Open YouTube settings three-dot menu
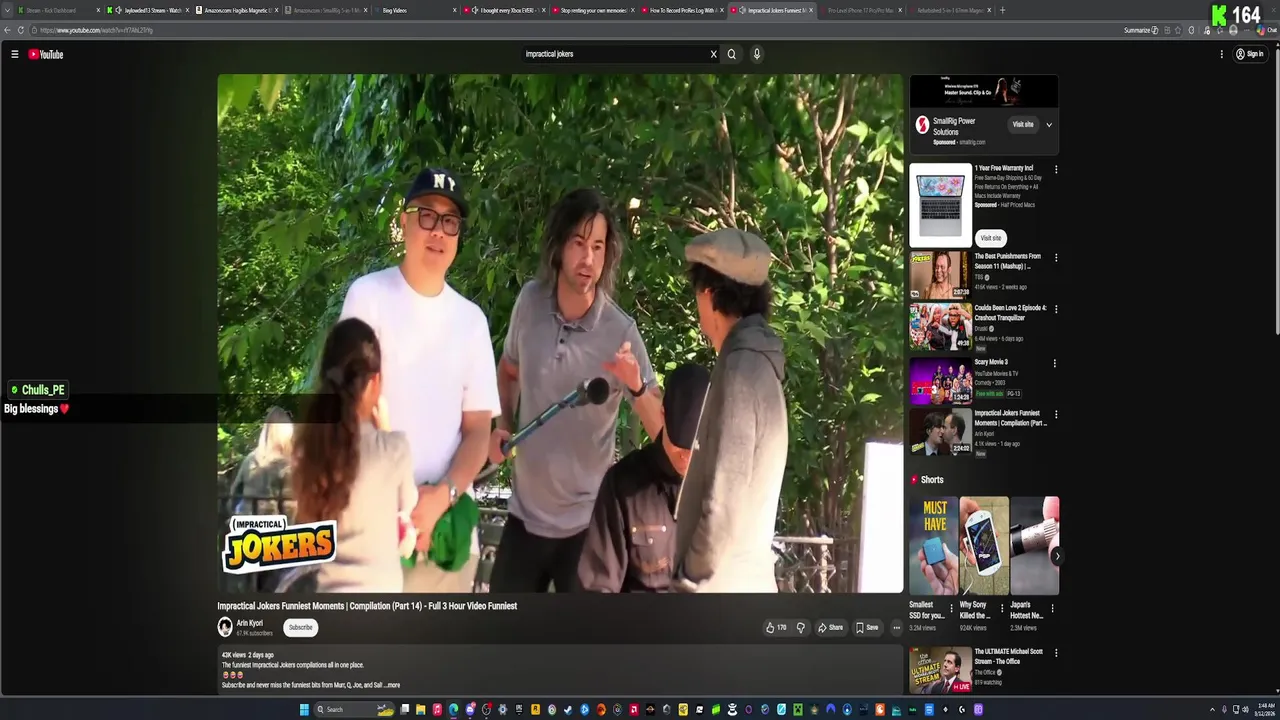Screen dimensions: 1280x720 coord(1221,54)
